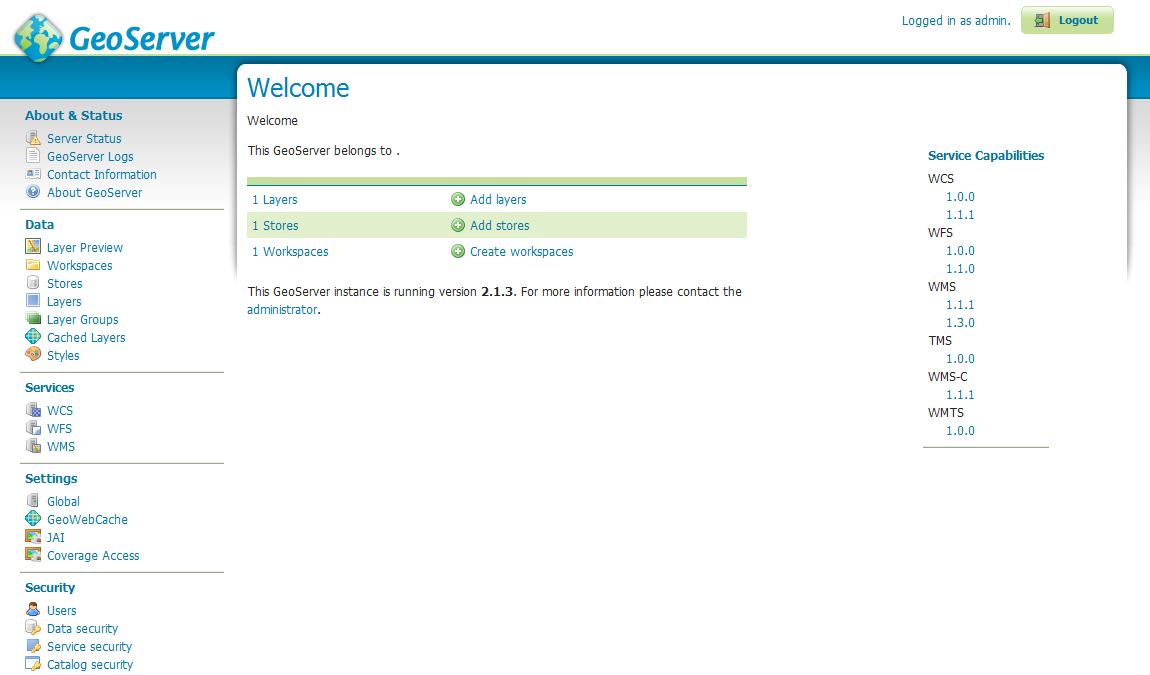
Task: Click the Contact Information card icon
Action: point(33,174)
